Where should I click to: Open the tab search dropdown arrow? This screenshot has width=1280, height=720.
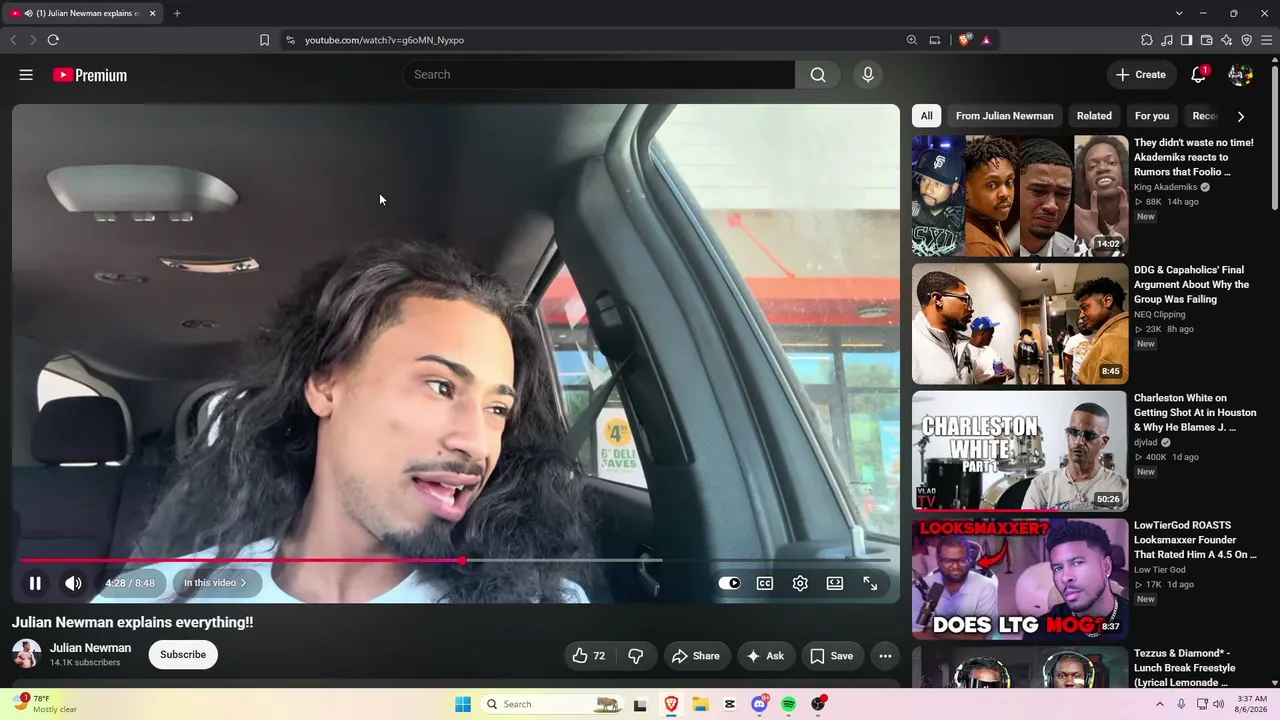(x=1179, y=13)
